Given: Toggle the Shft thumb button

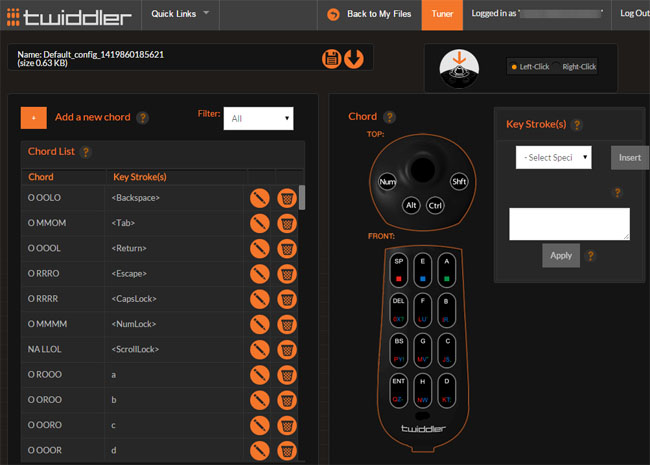Looking at the screenshot, I should coord(459,182).
